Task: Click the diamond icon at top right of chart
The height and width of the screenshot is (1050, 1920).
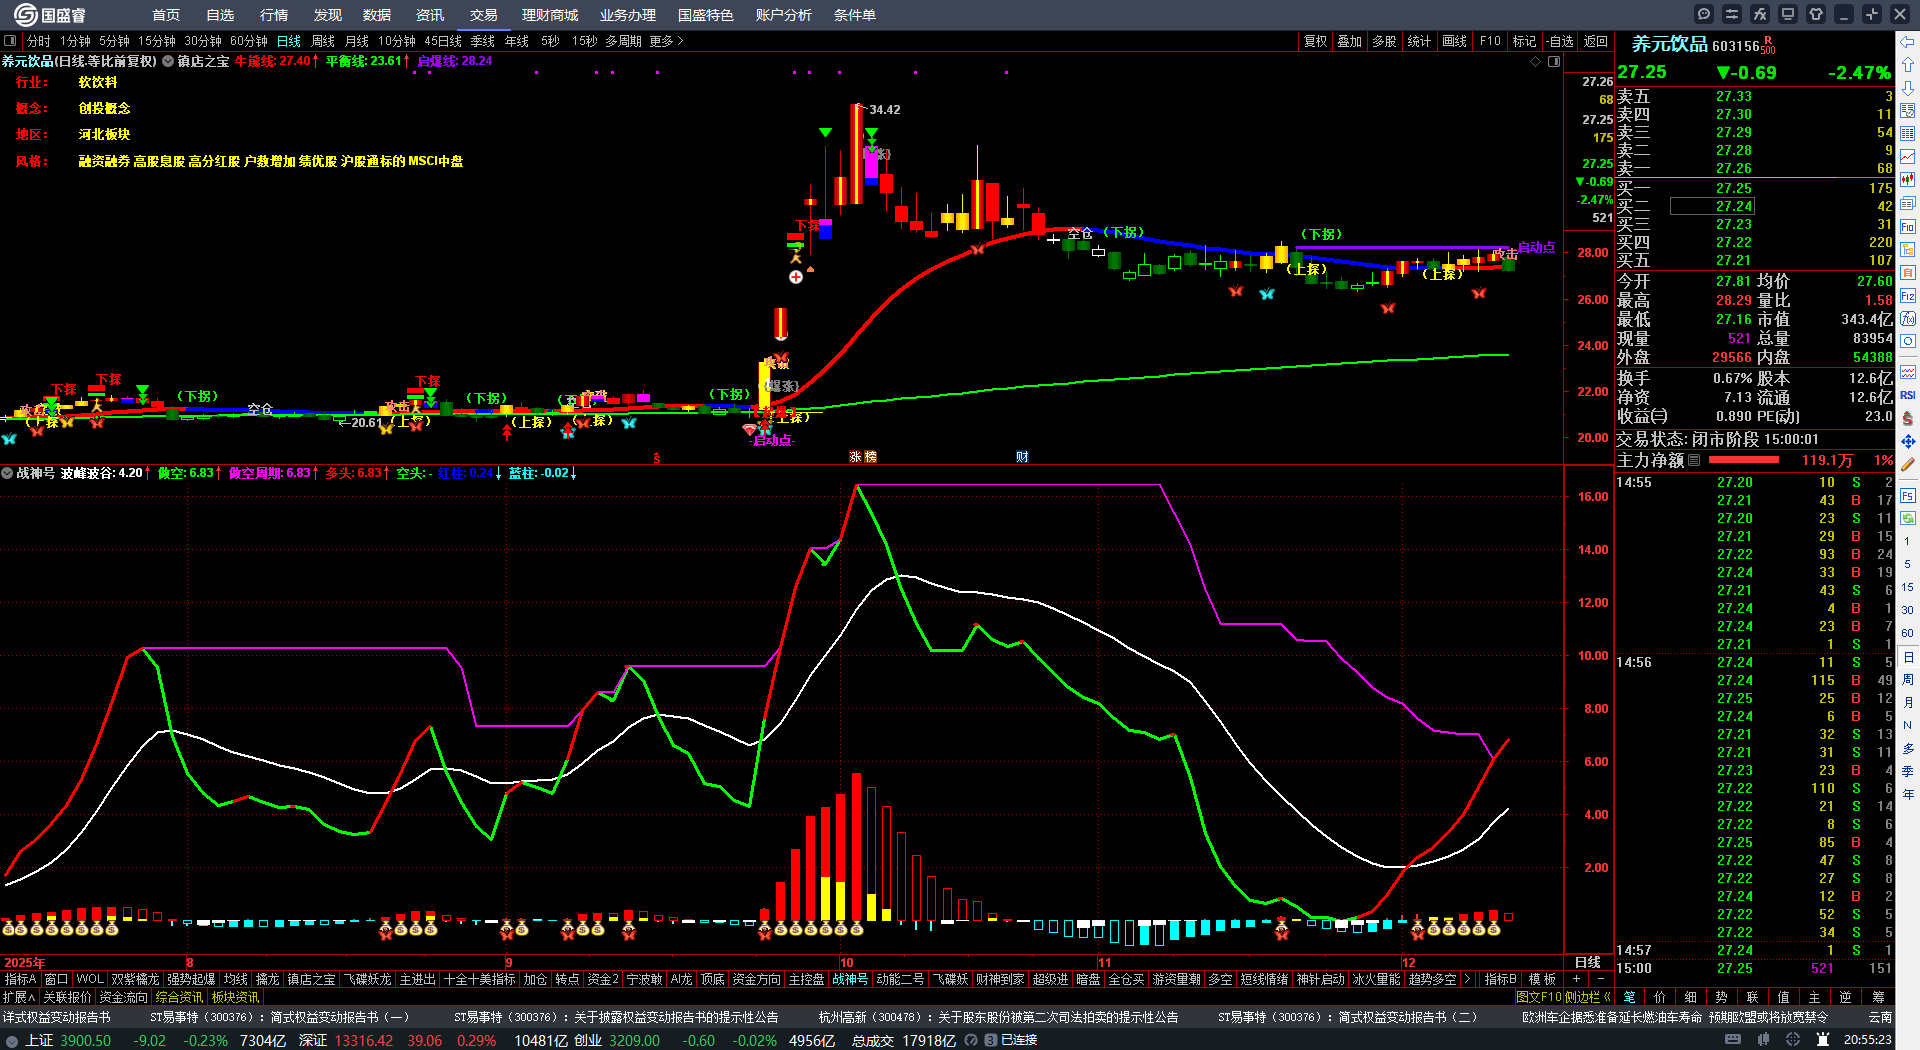Action: (1536, 62)
